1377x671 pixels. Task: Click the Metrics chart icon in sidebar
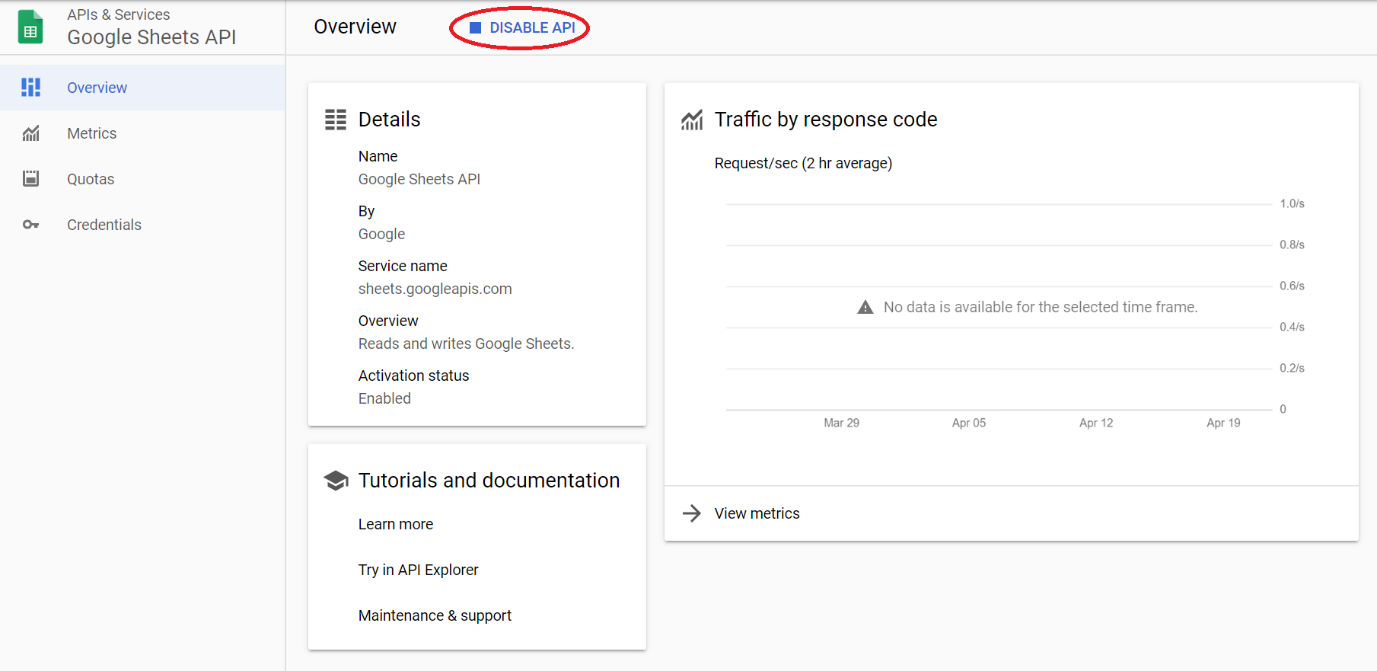click(31, 133)
